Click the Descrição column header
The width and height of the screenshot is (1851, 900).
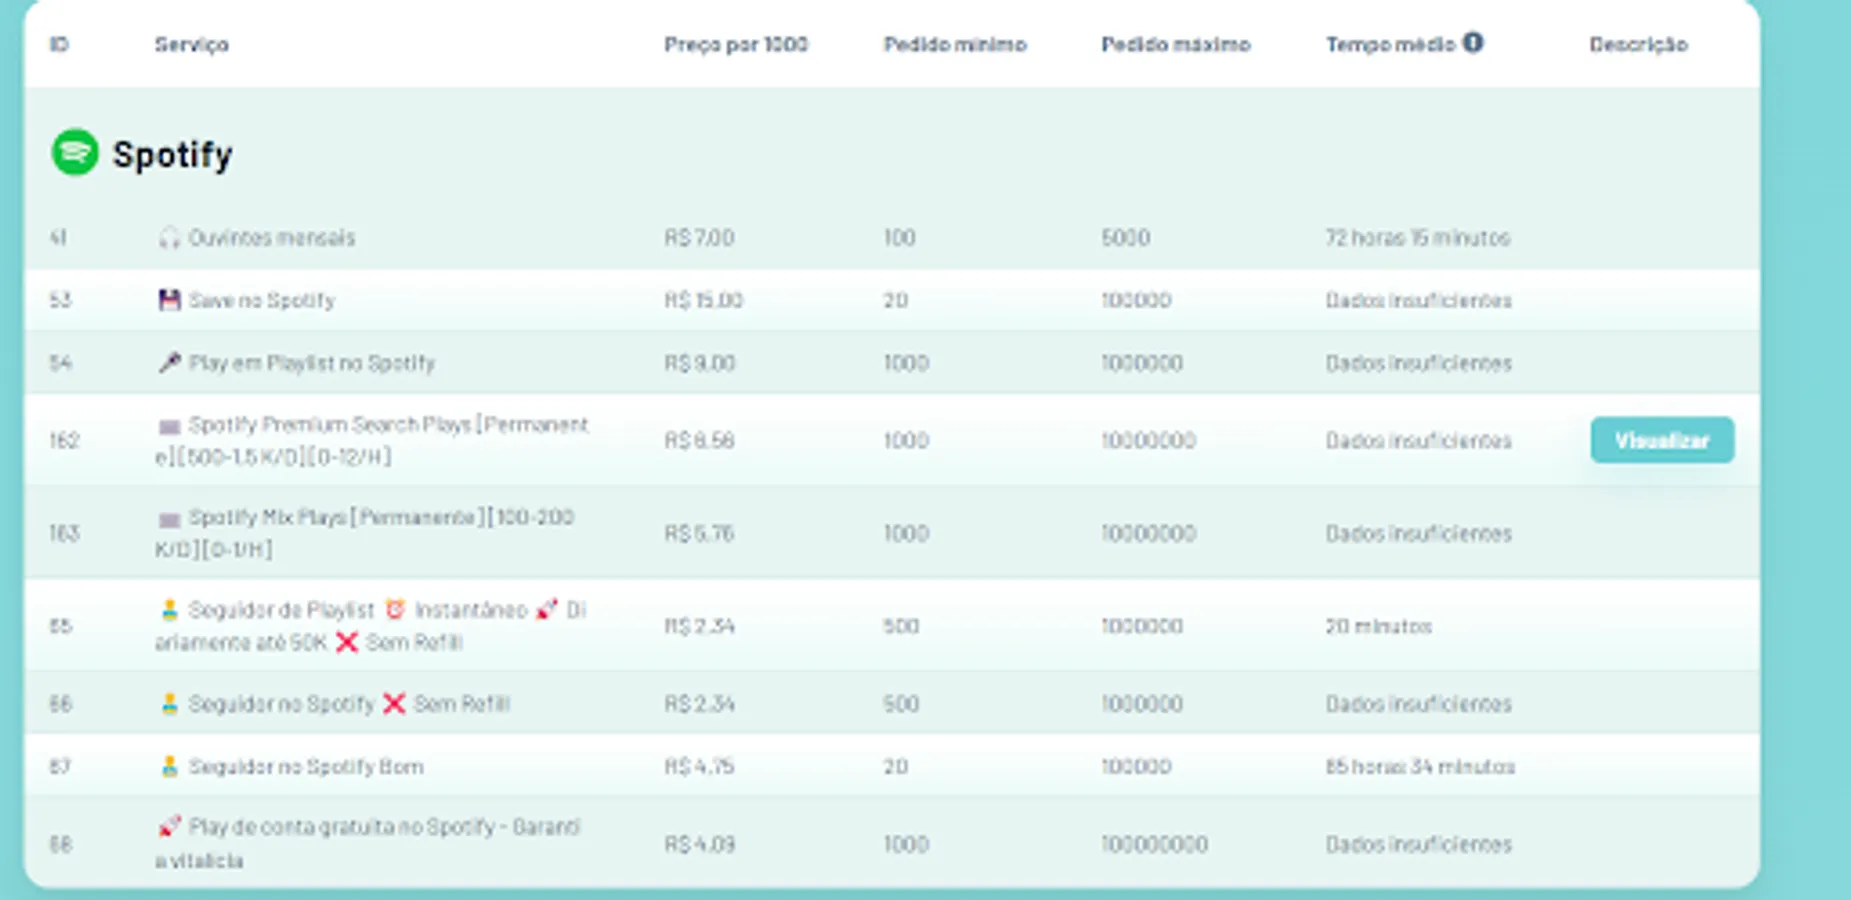click(1638, 44)
